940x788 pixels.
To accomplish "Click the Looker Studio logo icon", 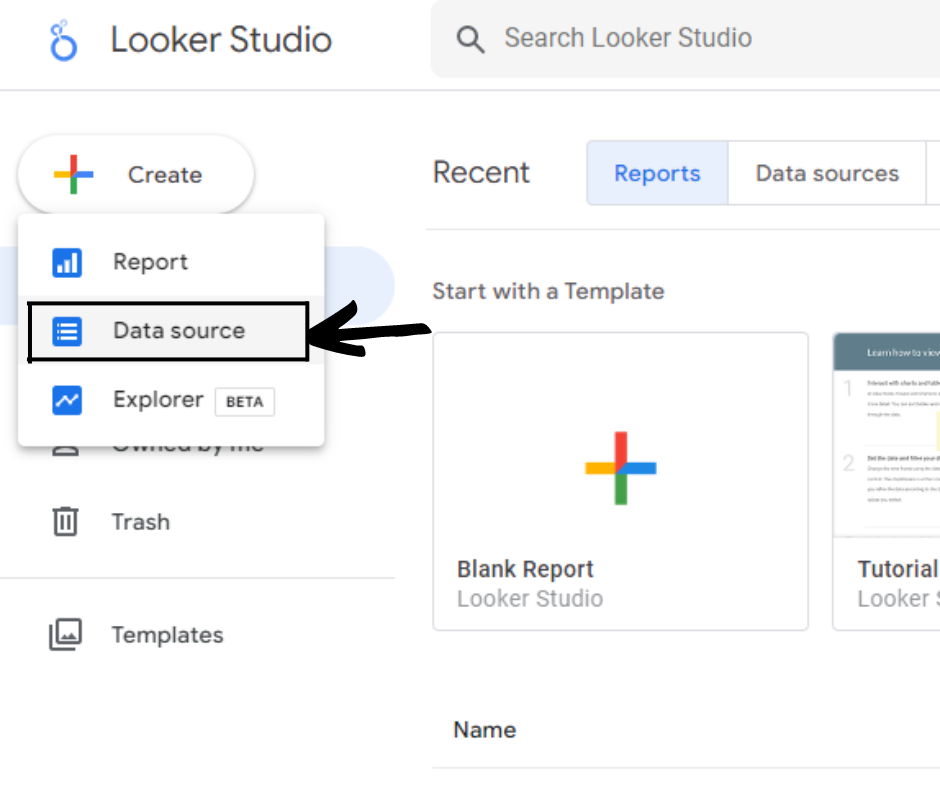I will (63, 41).
